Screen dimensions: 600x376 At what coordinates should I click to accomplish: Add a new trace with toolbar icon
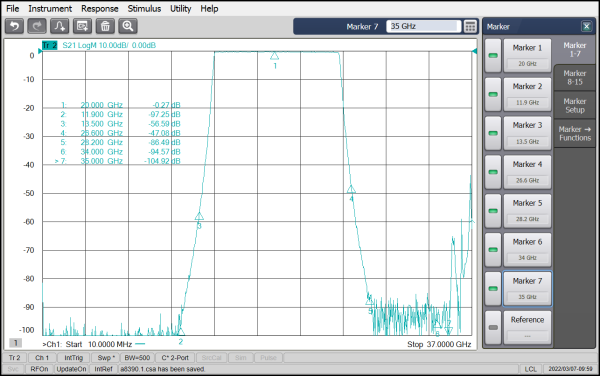60,26
